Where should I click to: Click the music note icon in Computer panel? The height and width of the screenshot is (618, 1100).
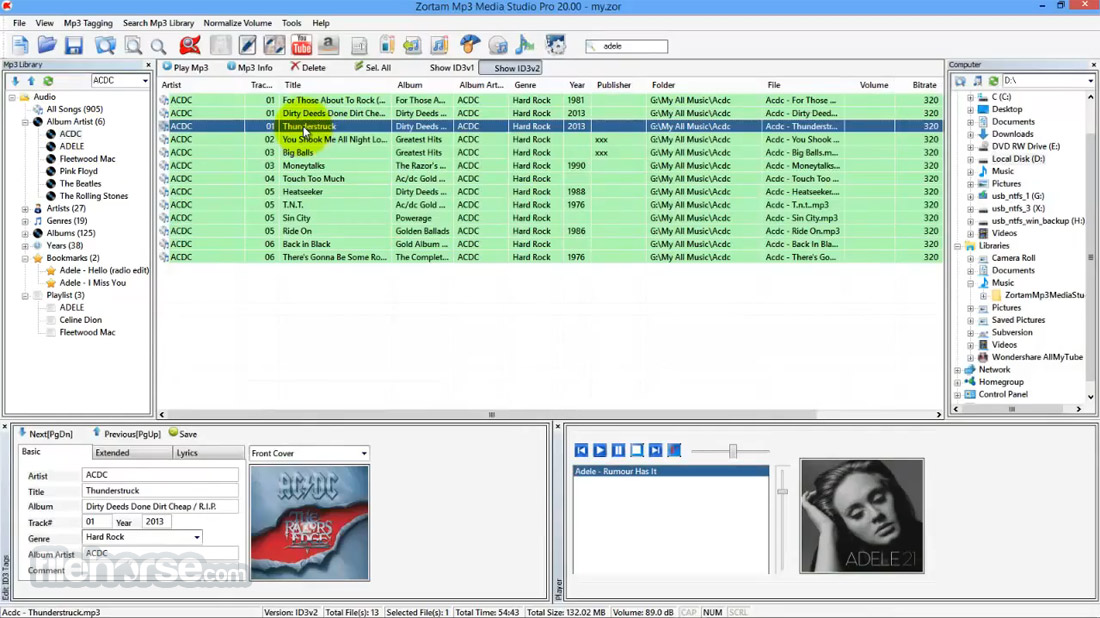pyautogui.click(x=977, y=81)
